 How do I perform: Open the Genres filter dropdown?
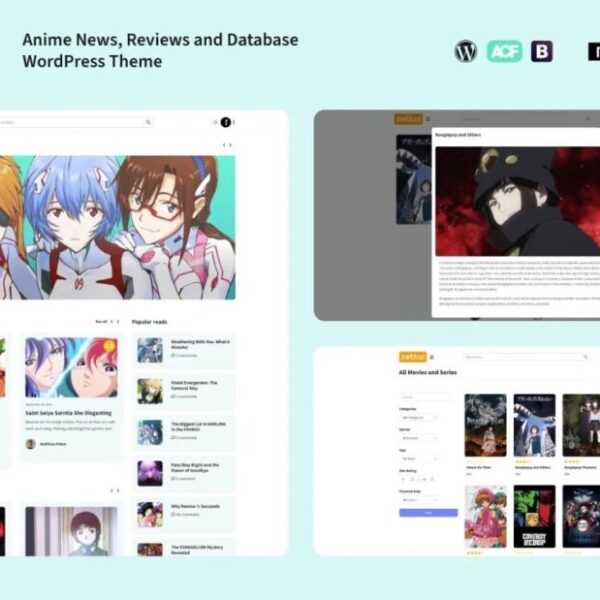[418, 438]
